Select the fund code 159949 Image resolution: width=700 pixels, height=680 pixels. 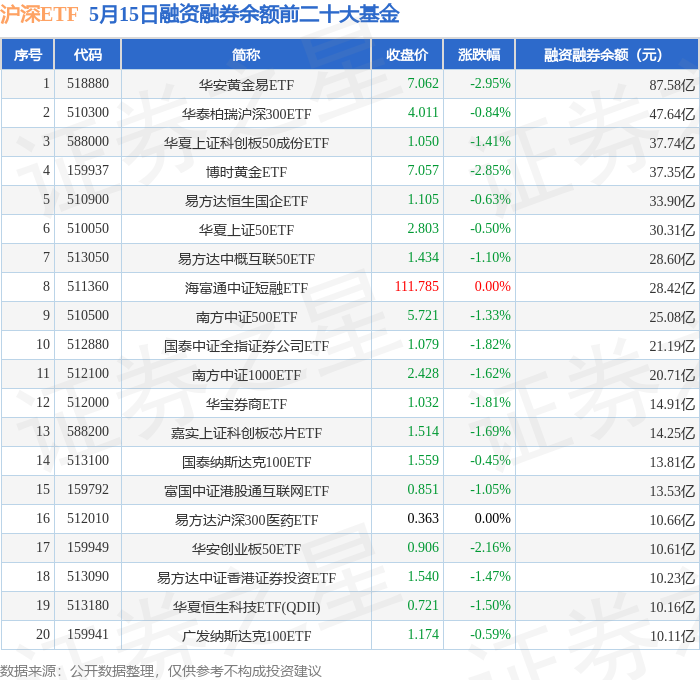pos(88,548)
